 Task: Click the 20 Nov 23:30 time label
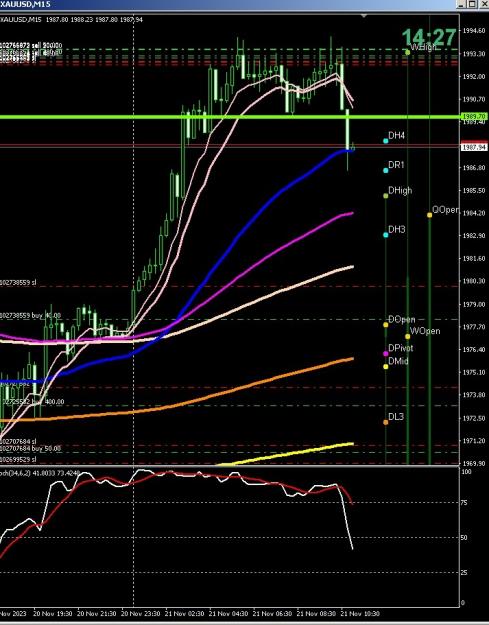tap(141, 613)
